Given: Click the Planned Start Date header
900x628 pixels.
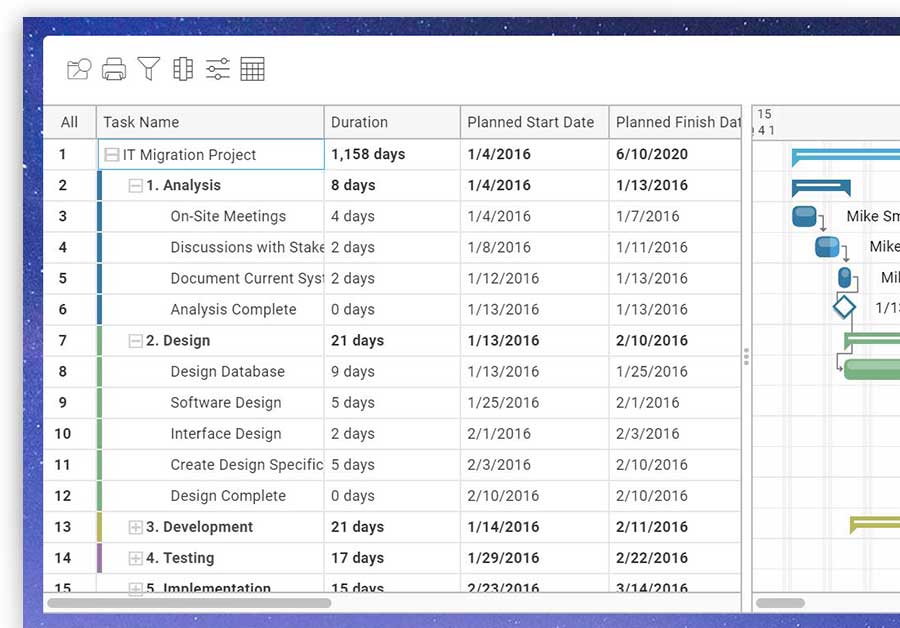Looking at the screenshot, I should 534,122.
